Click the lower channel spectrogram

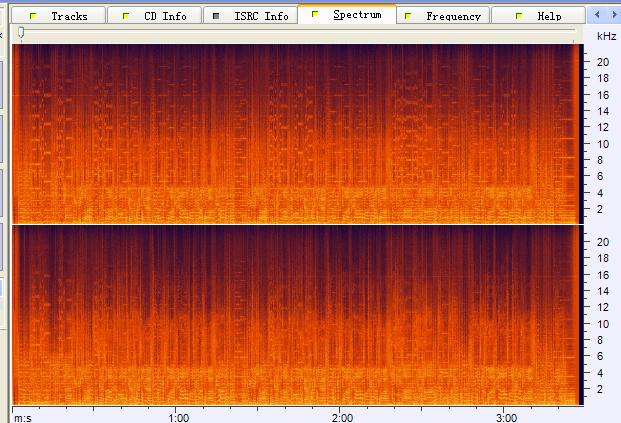pos(298,315)
